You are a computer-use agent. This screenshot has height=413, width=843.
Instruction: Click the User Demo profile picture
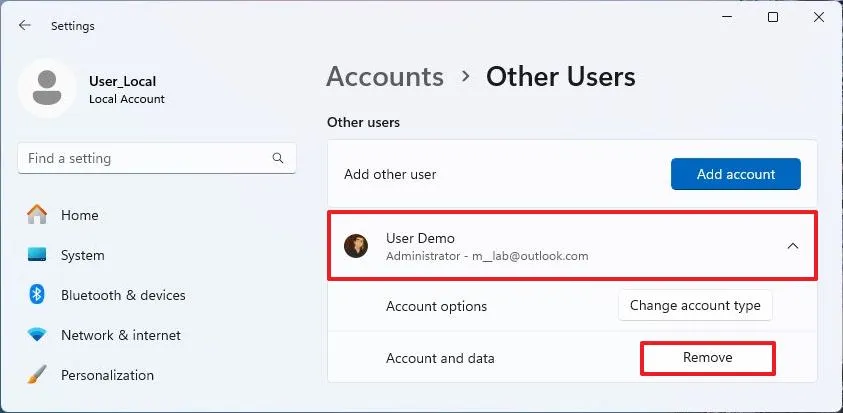tap(356, 246)
